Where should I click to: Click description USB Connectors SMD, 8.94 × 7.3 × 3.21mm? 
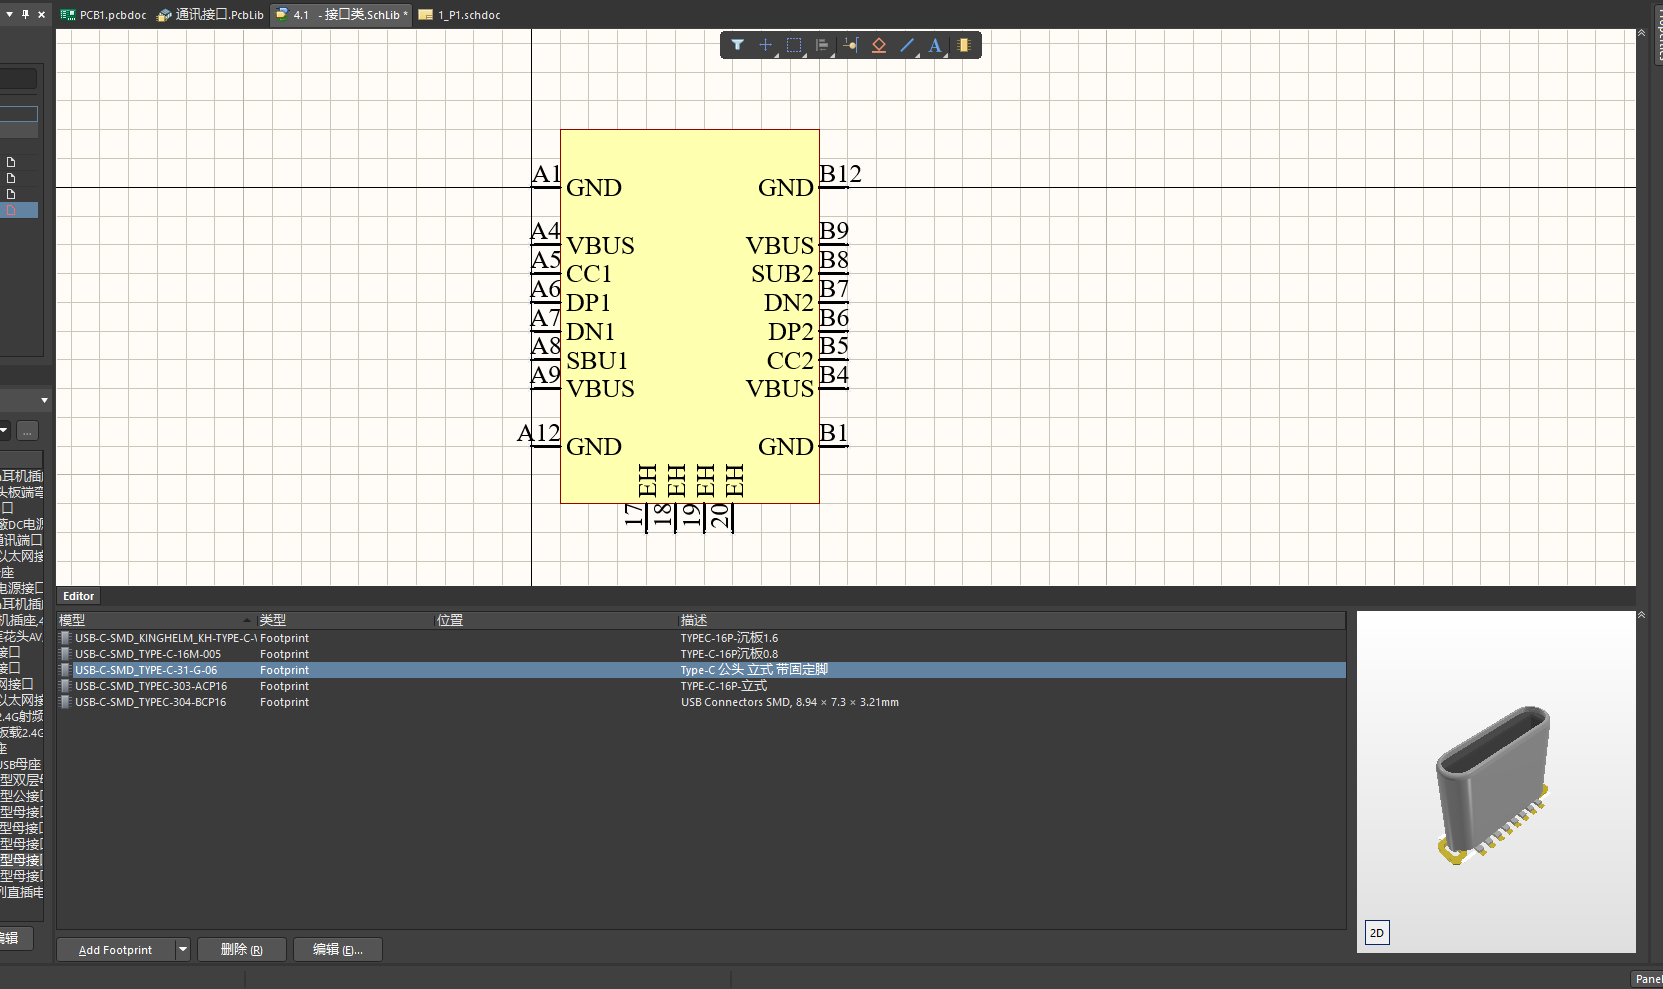[790, 702]
